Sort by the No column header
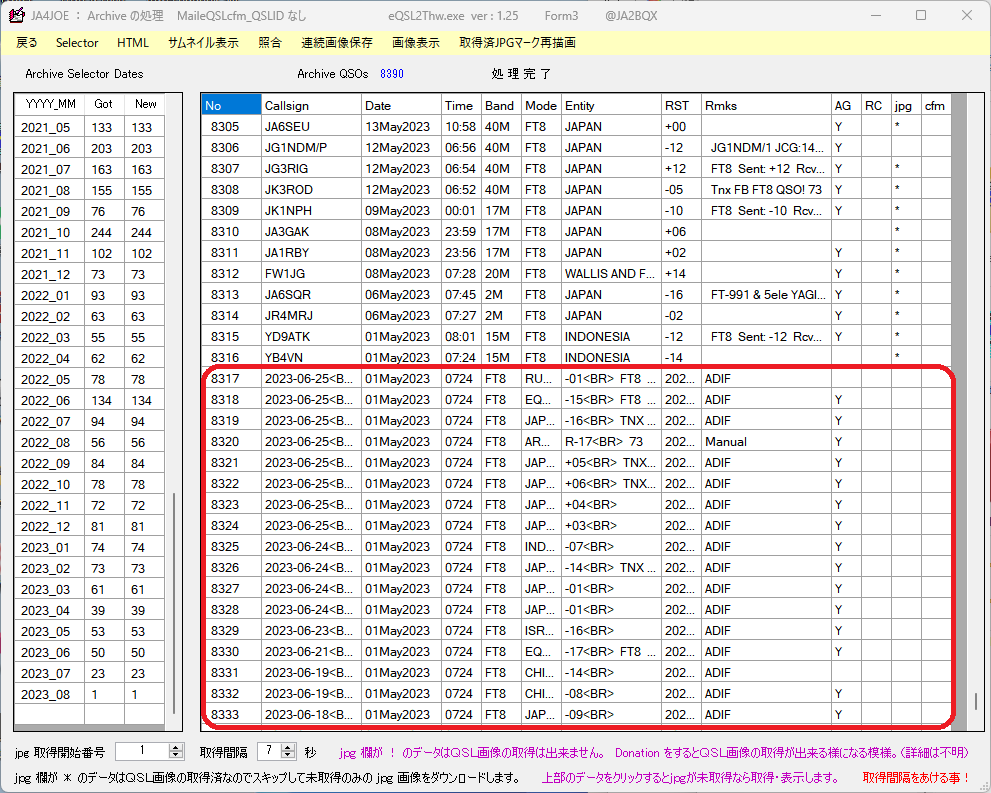Viewport: 991px width, 793px height. pyautogui.click(x=231, y=106)
